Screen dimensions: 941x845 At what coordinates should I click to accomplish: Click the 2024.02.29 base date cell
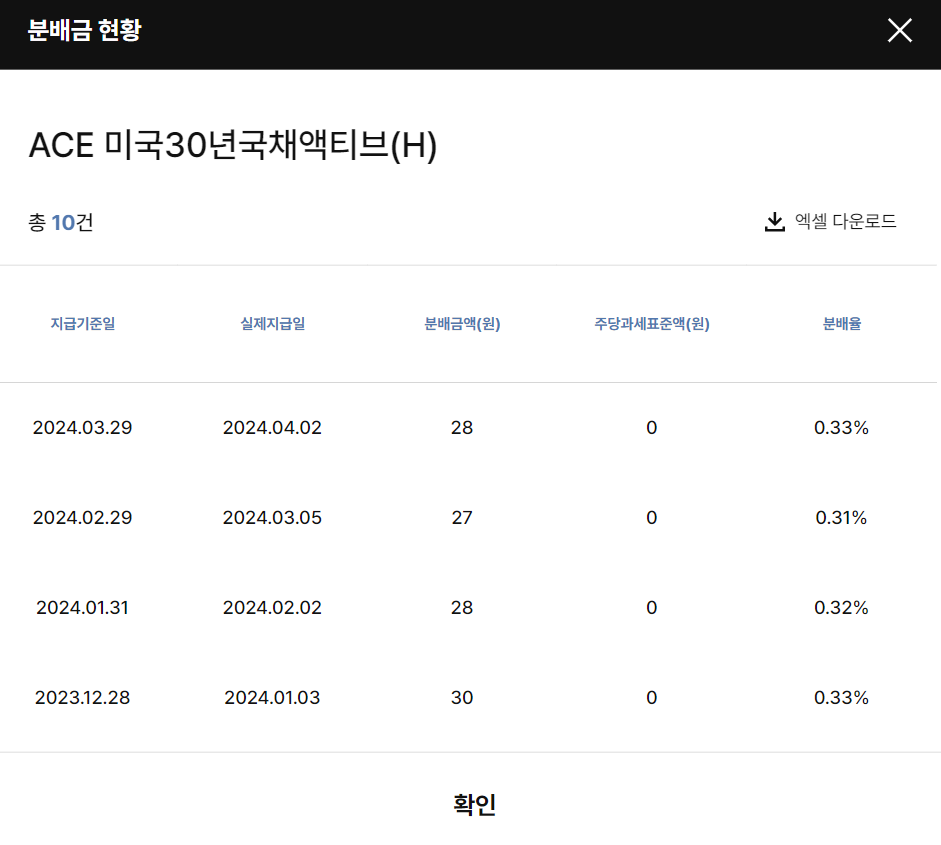tap(82, 517)
